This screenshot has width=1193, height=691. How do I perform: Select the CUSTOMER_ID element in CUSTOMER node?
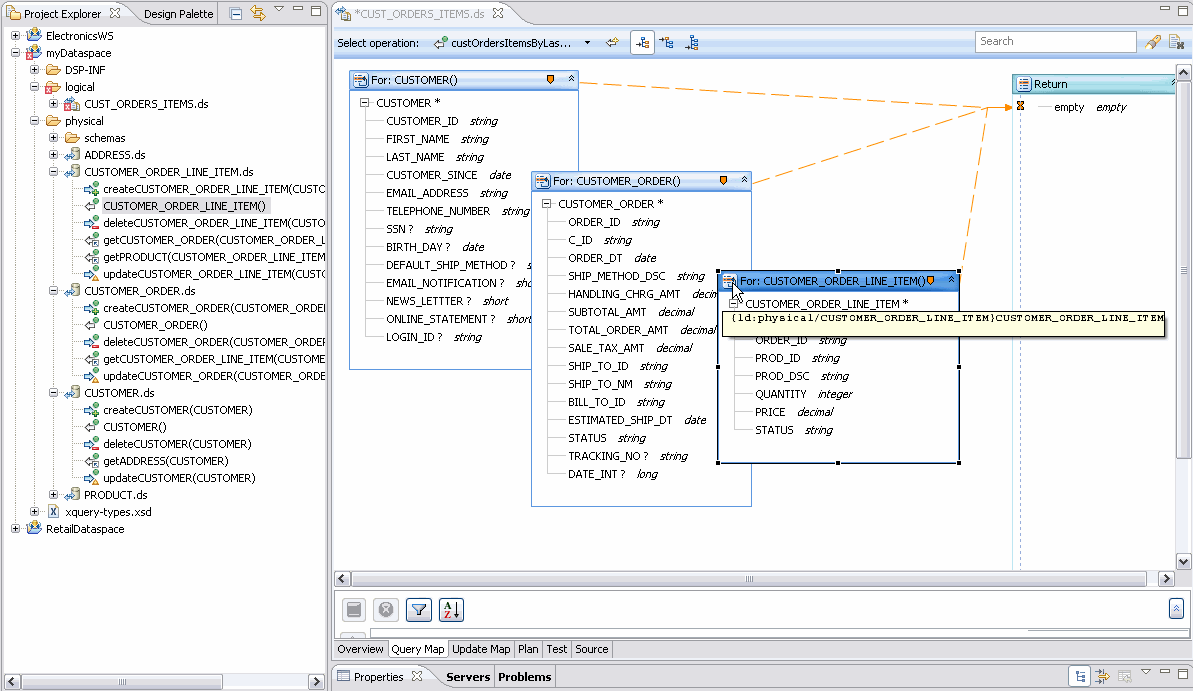point(422,121)
